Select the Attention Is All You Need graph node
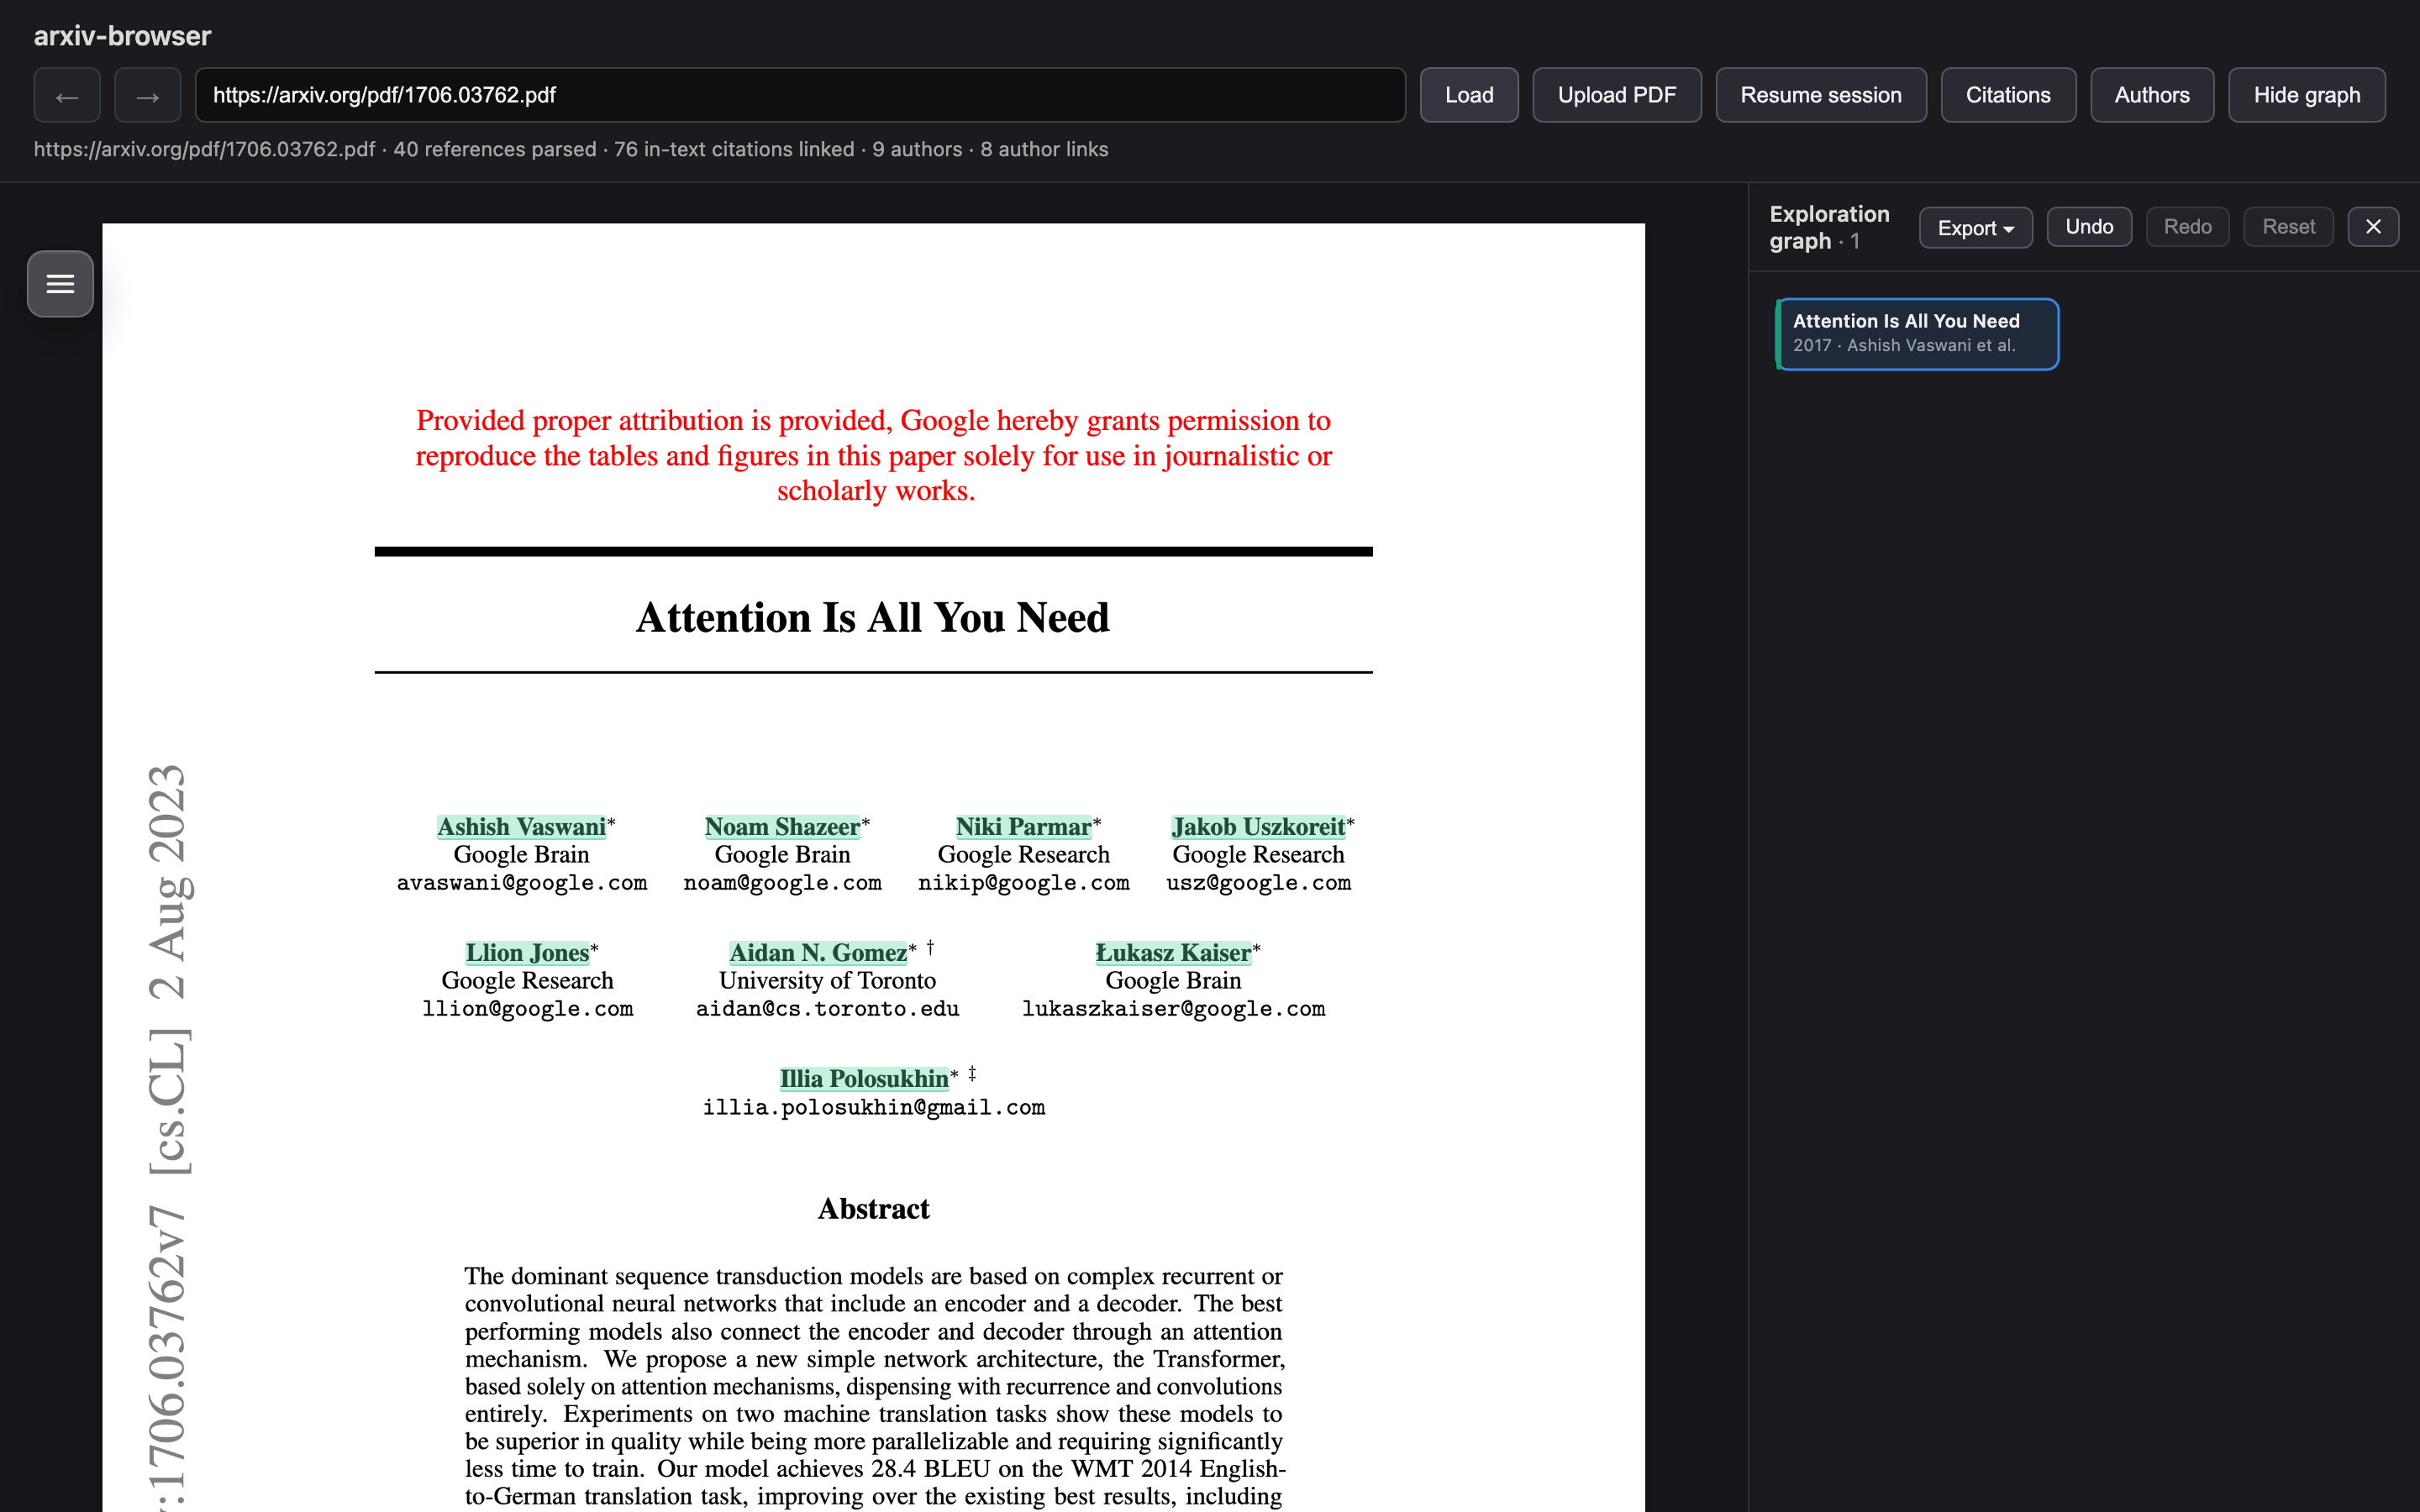Image resolution: width=2420 pixels, height=1512 pixels. pyautogui.click(x=1917, y=334)
